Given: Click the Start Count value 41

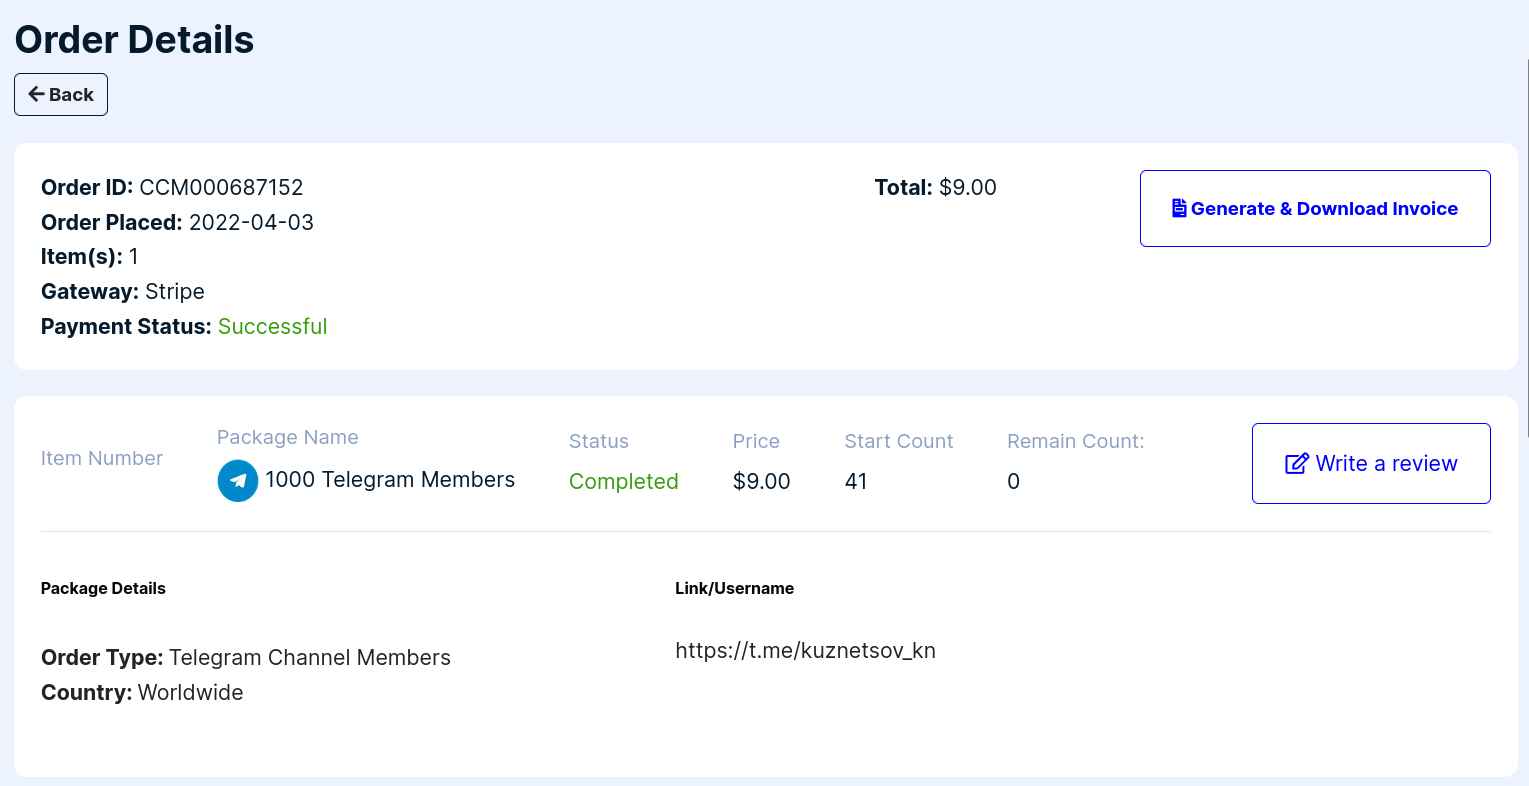Looking at the screenshot, I should point(855,481).
